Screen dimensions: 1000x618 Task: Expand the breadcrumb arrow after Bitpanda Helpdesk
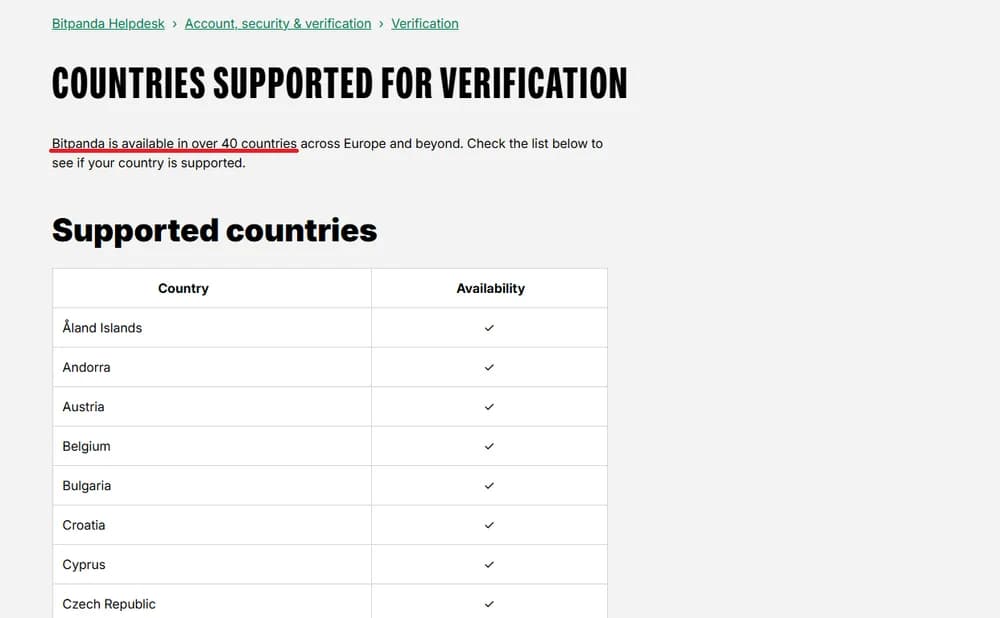click(x=174, y=23)
